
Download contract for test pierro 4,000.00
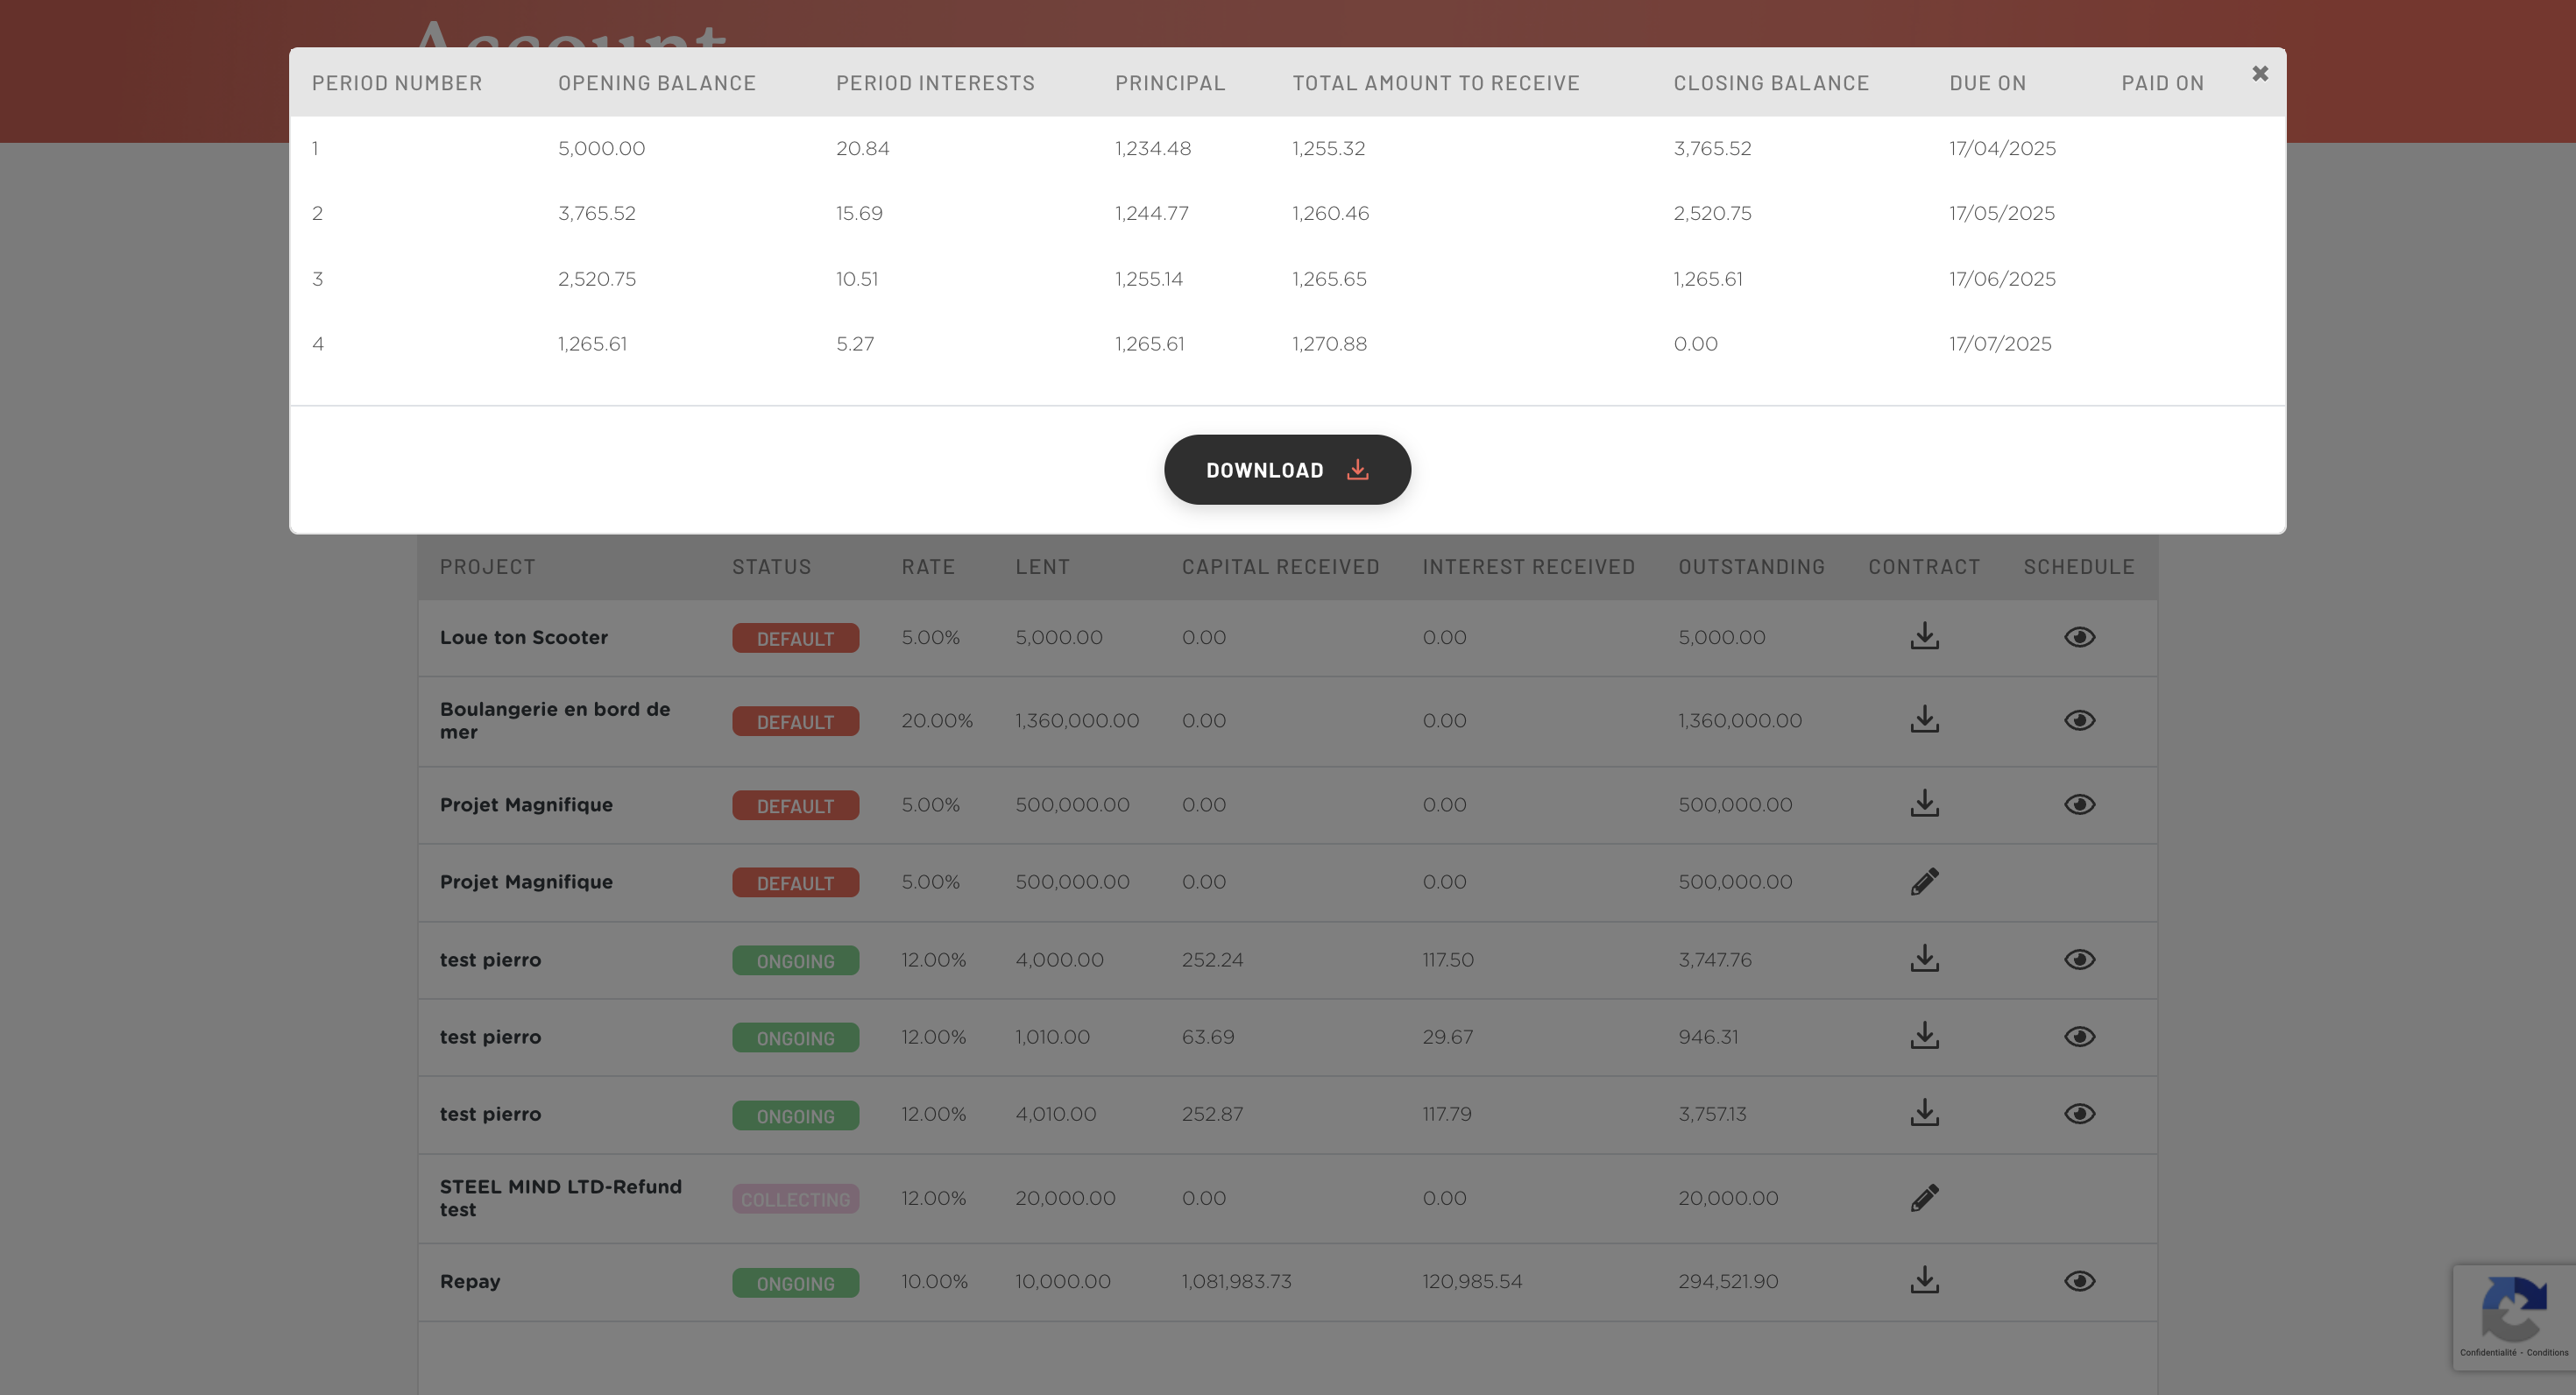1924,959
